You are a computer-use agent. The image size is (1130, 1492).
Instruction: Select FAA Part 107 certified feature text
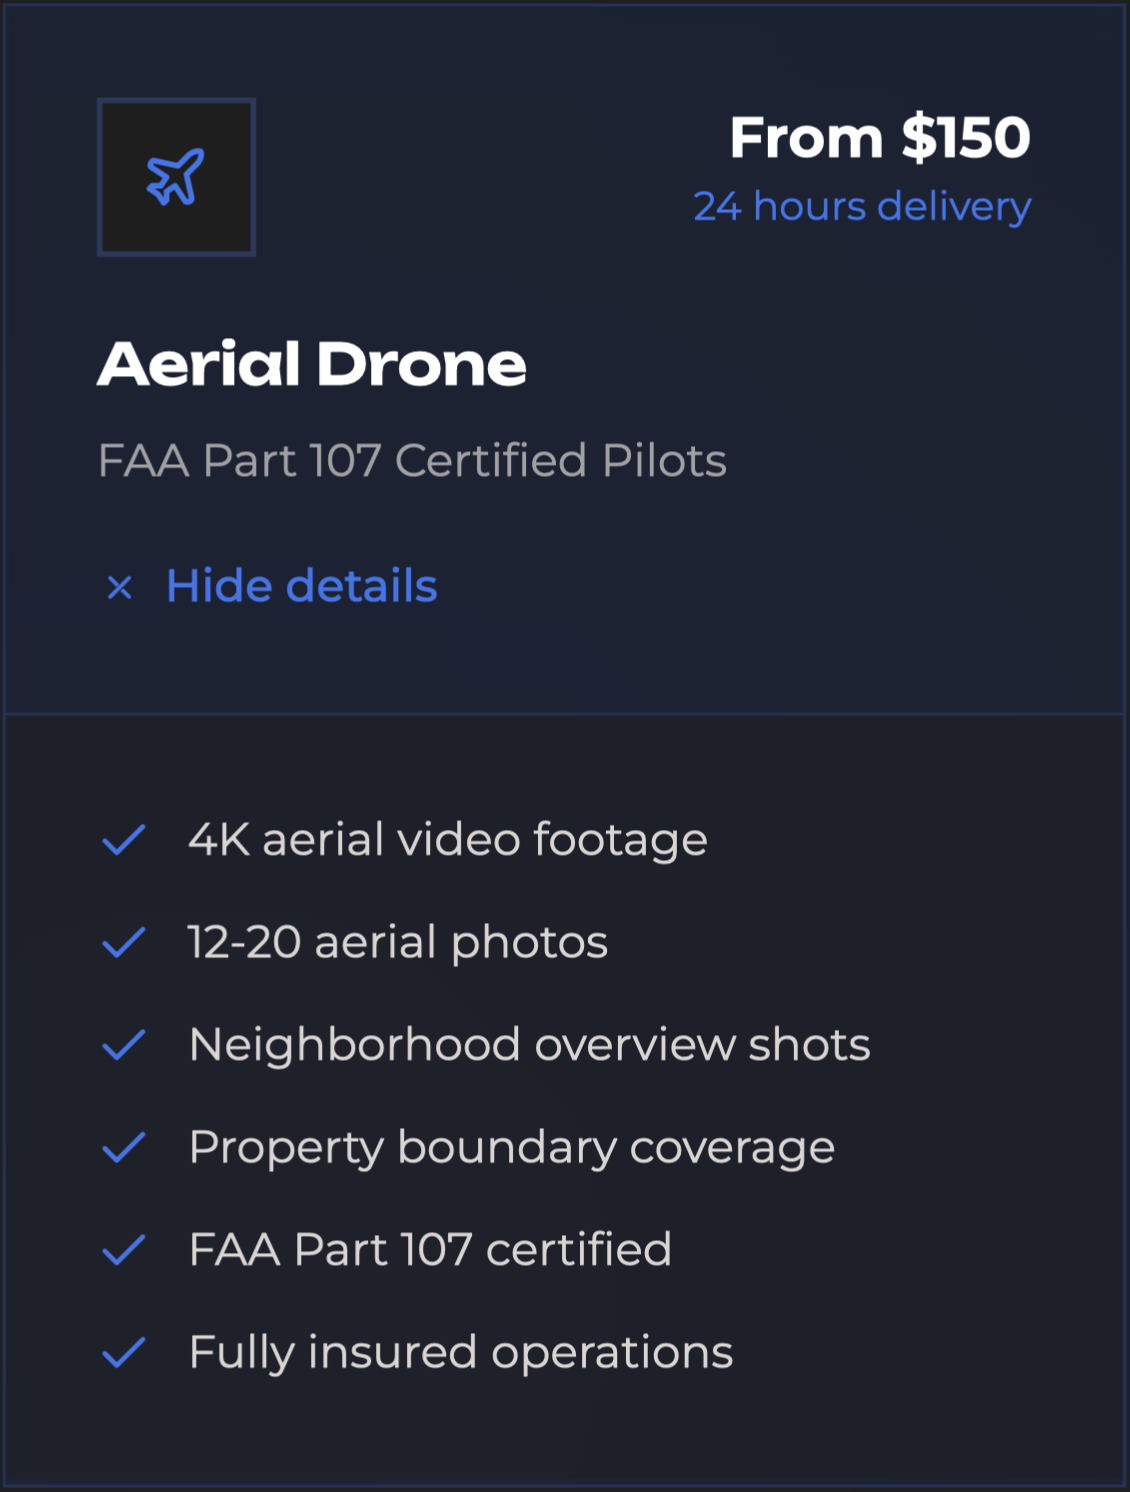point(430,1250)
